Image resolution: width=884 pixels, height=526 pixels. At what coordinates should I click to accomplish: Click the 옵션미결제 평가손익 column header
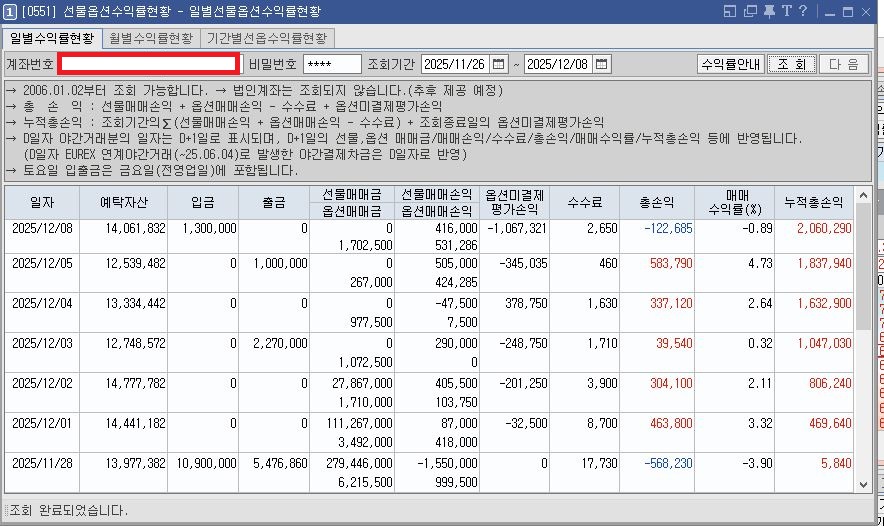[x=514, y=202]
